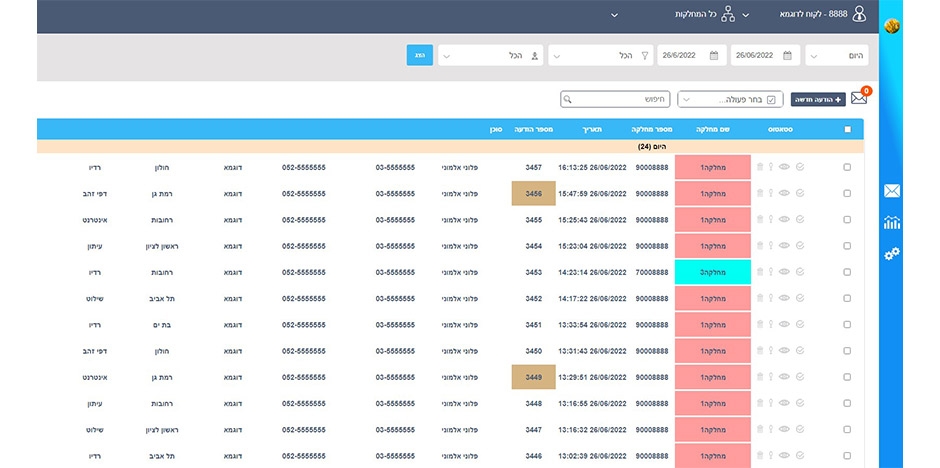
Task: Check the checkbox for row 3457
Action: pyautogui.click(x=847, y=167)
